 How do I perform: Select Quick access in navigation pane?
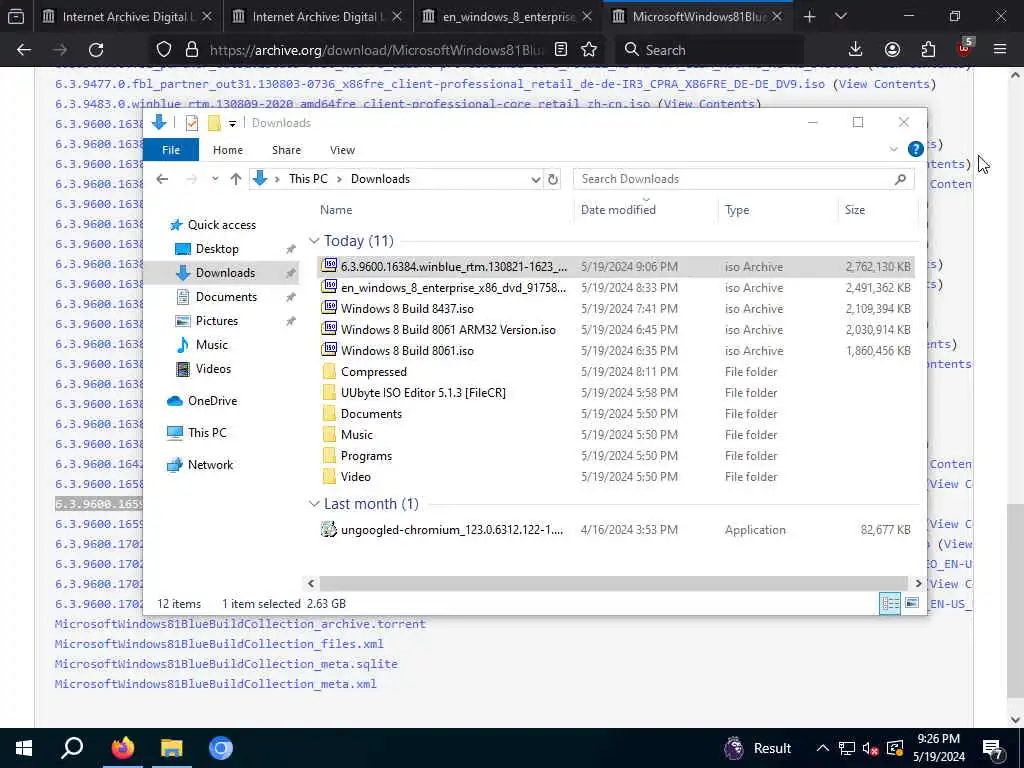(x=221, y=225)
